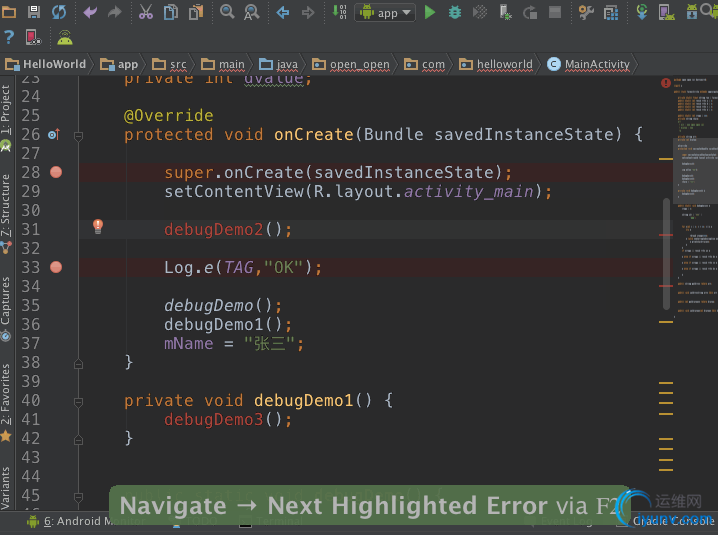The width and height of the screenshot is (718, 535).
Task: Click the Find magnifier icon
Action: [227, 11]
